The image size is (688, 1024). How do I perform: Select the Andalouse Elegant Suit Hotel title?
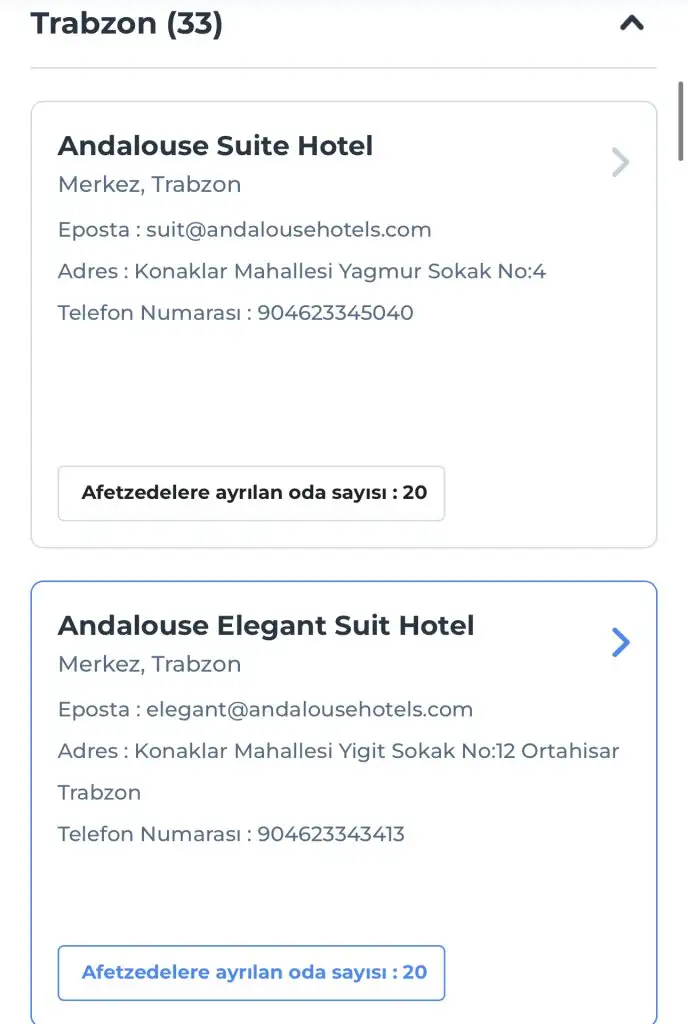(x=266, y=626)
